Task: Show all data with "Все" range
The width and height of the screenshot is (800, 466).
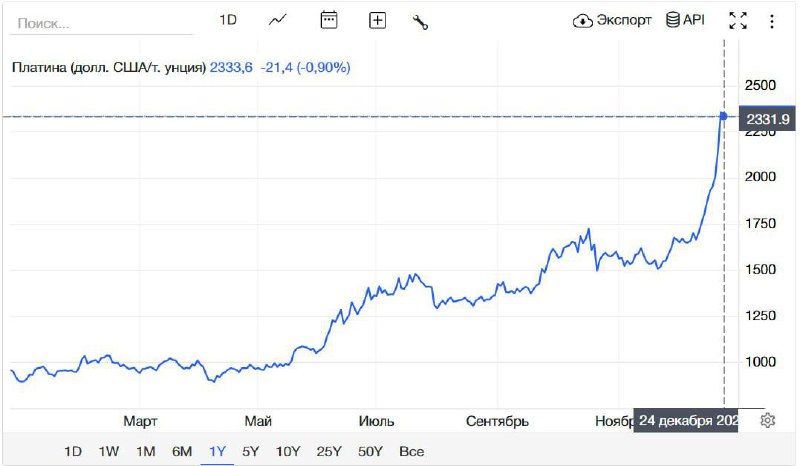Action: click(411, 451)
